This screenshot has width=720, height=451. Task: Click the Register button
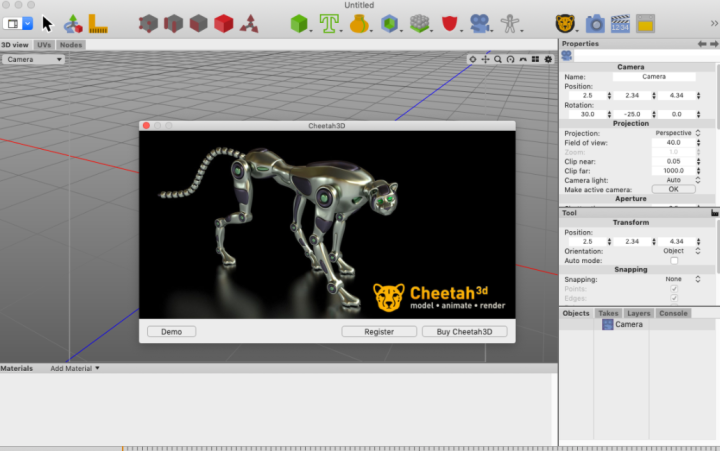pyautogui.click(x=379, y=332)
